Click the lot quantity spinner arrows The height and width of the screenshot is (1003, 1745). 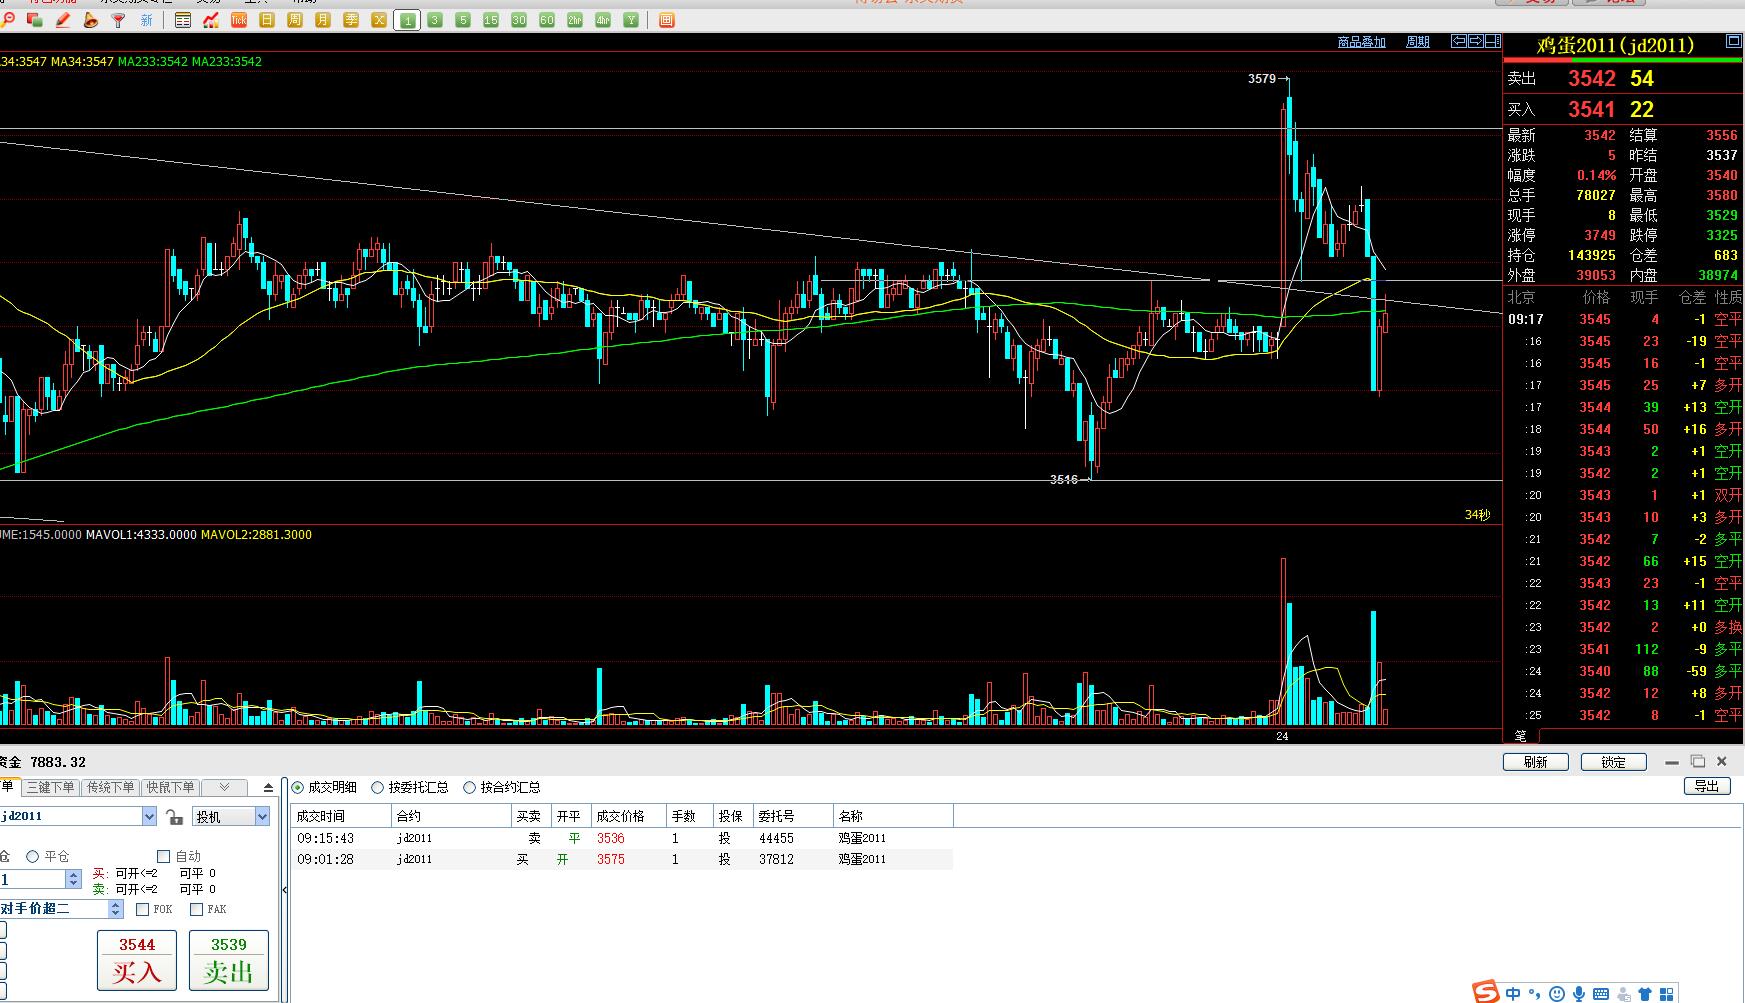[73, 879]
